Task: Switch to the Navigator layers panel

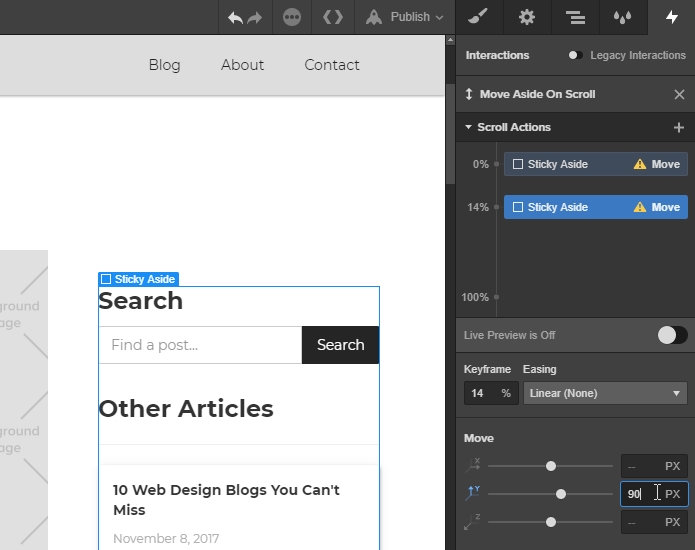Action: pos(575,17)
